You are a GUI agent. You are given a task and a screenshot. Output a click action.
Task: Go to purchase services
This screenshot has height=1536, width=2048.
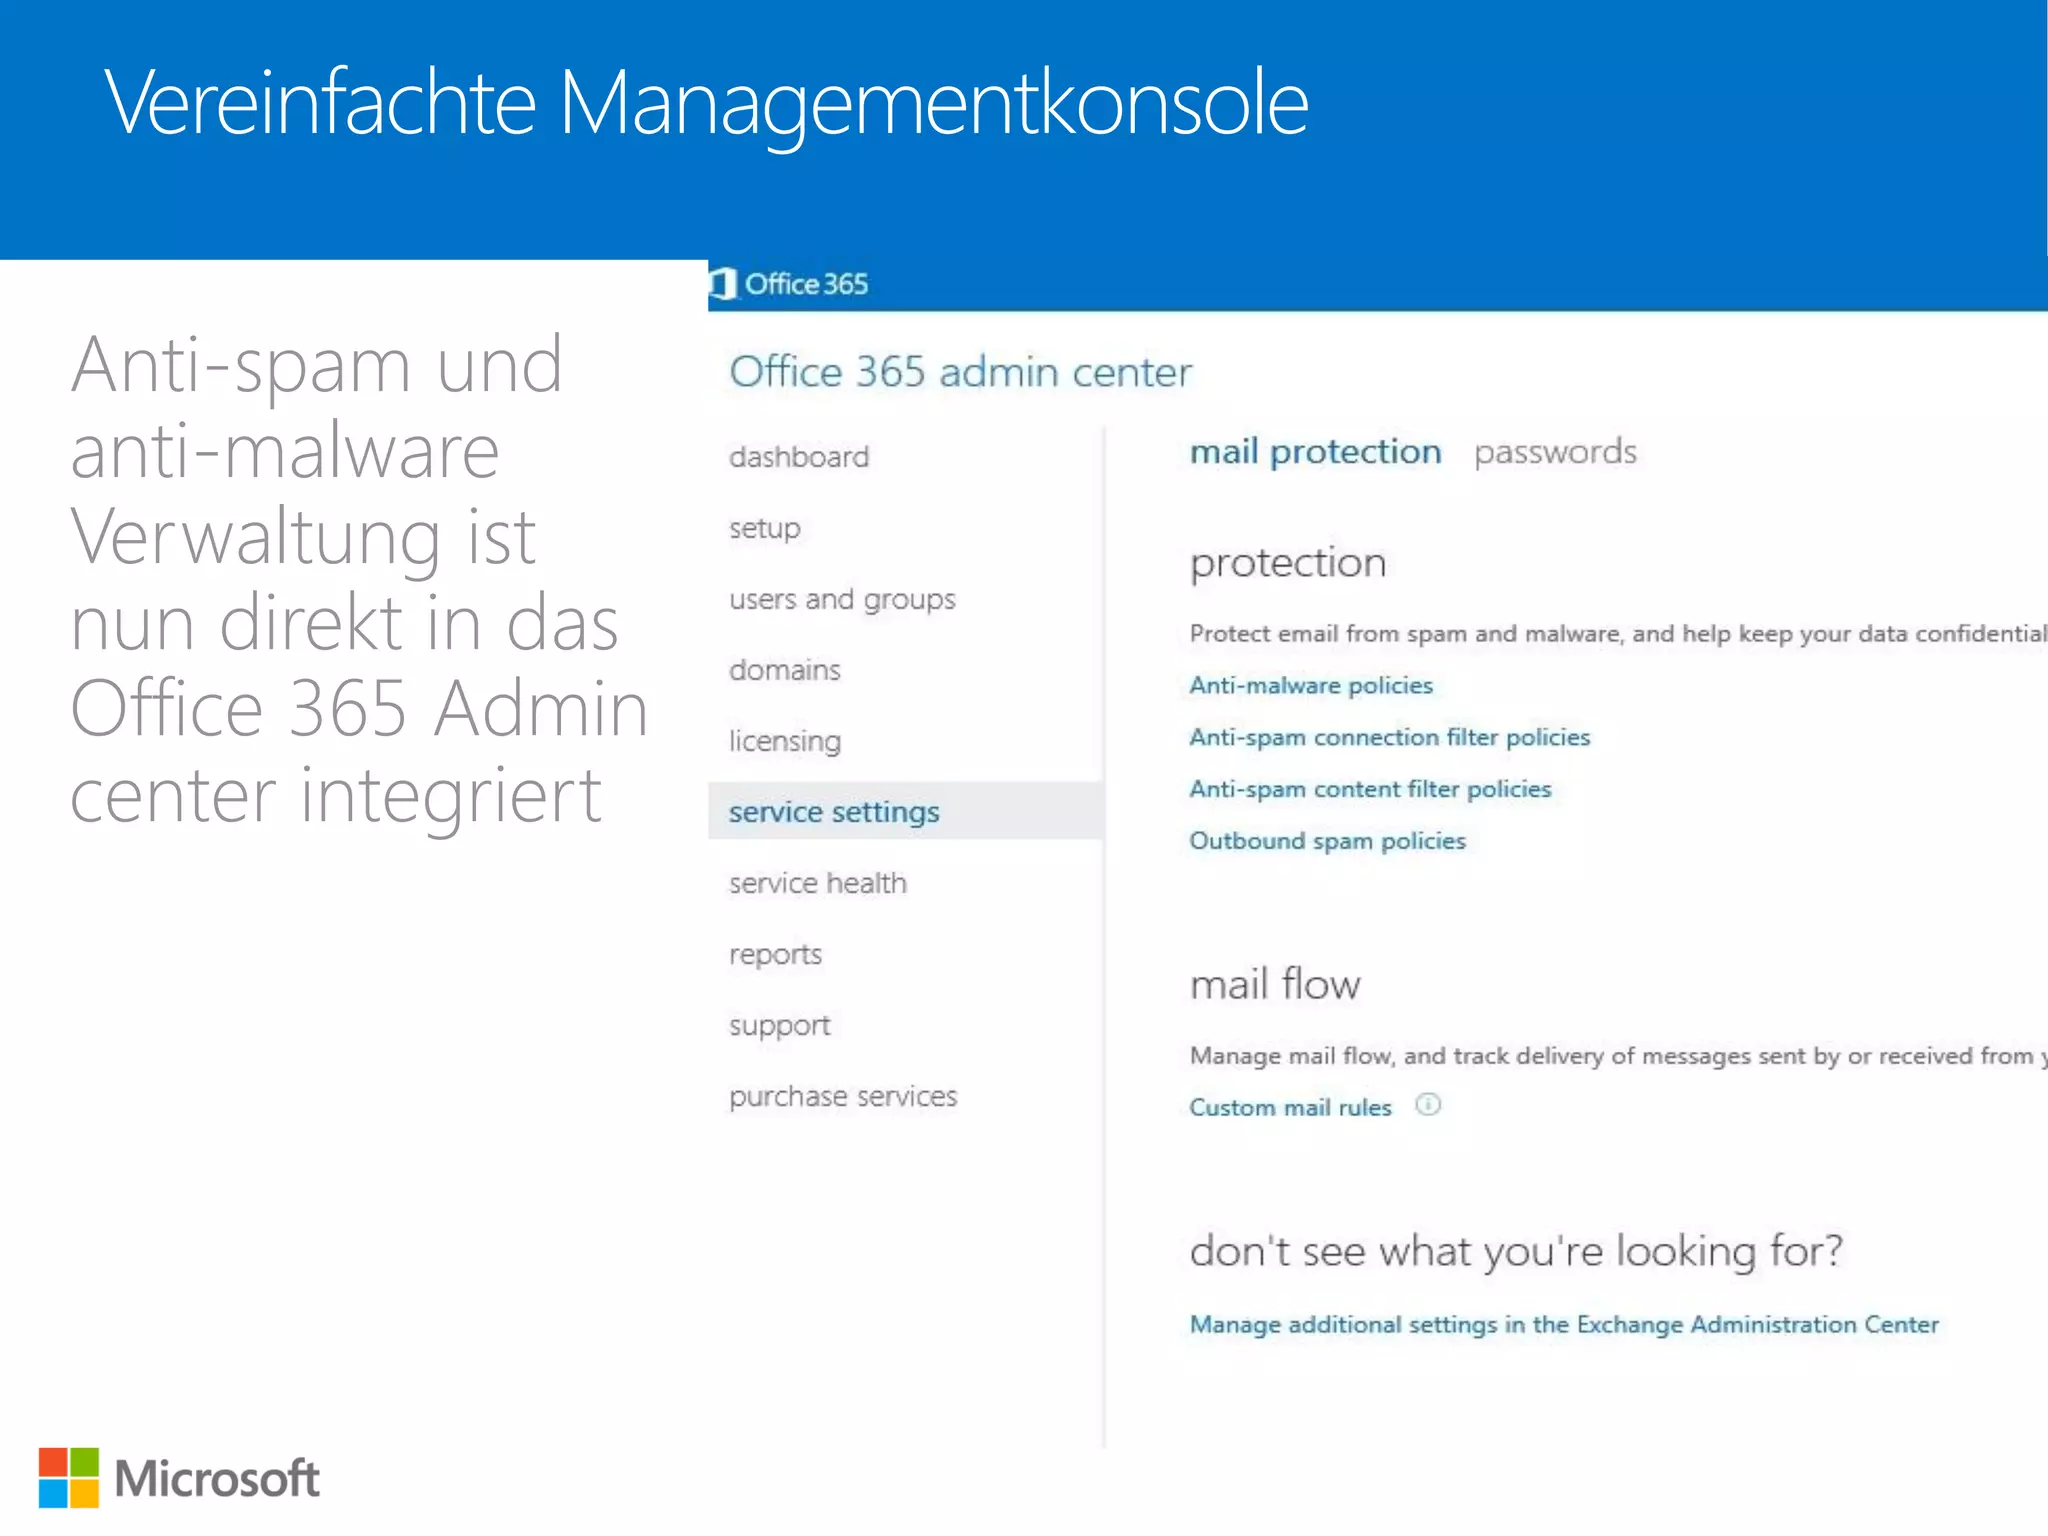pyautogui.click(x=843, y=1096)
